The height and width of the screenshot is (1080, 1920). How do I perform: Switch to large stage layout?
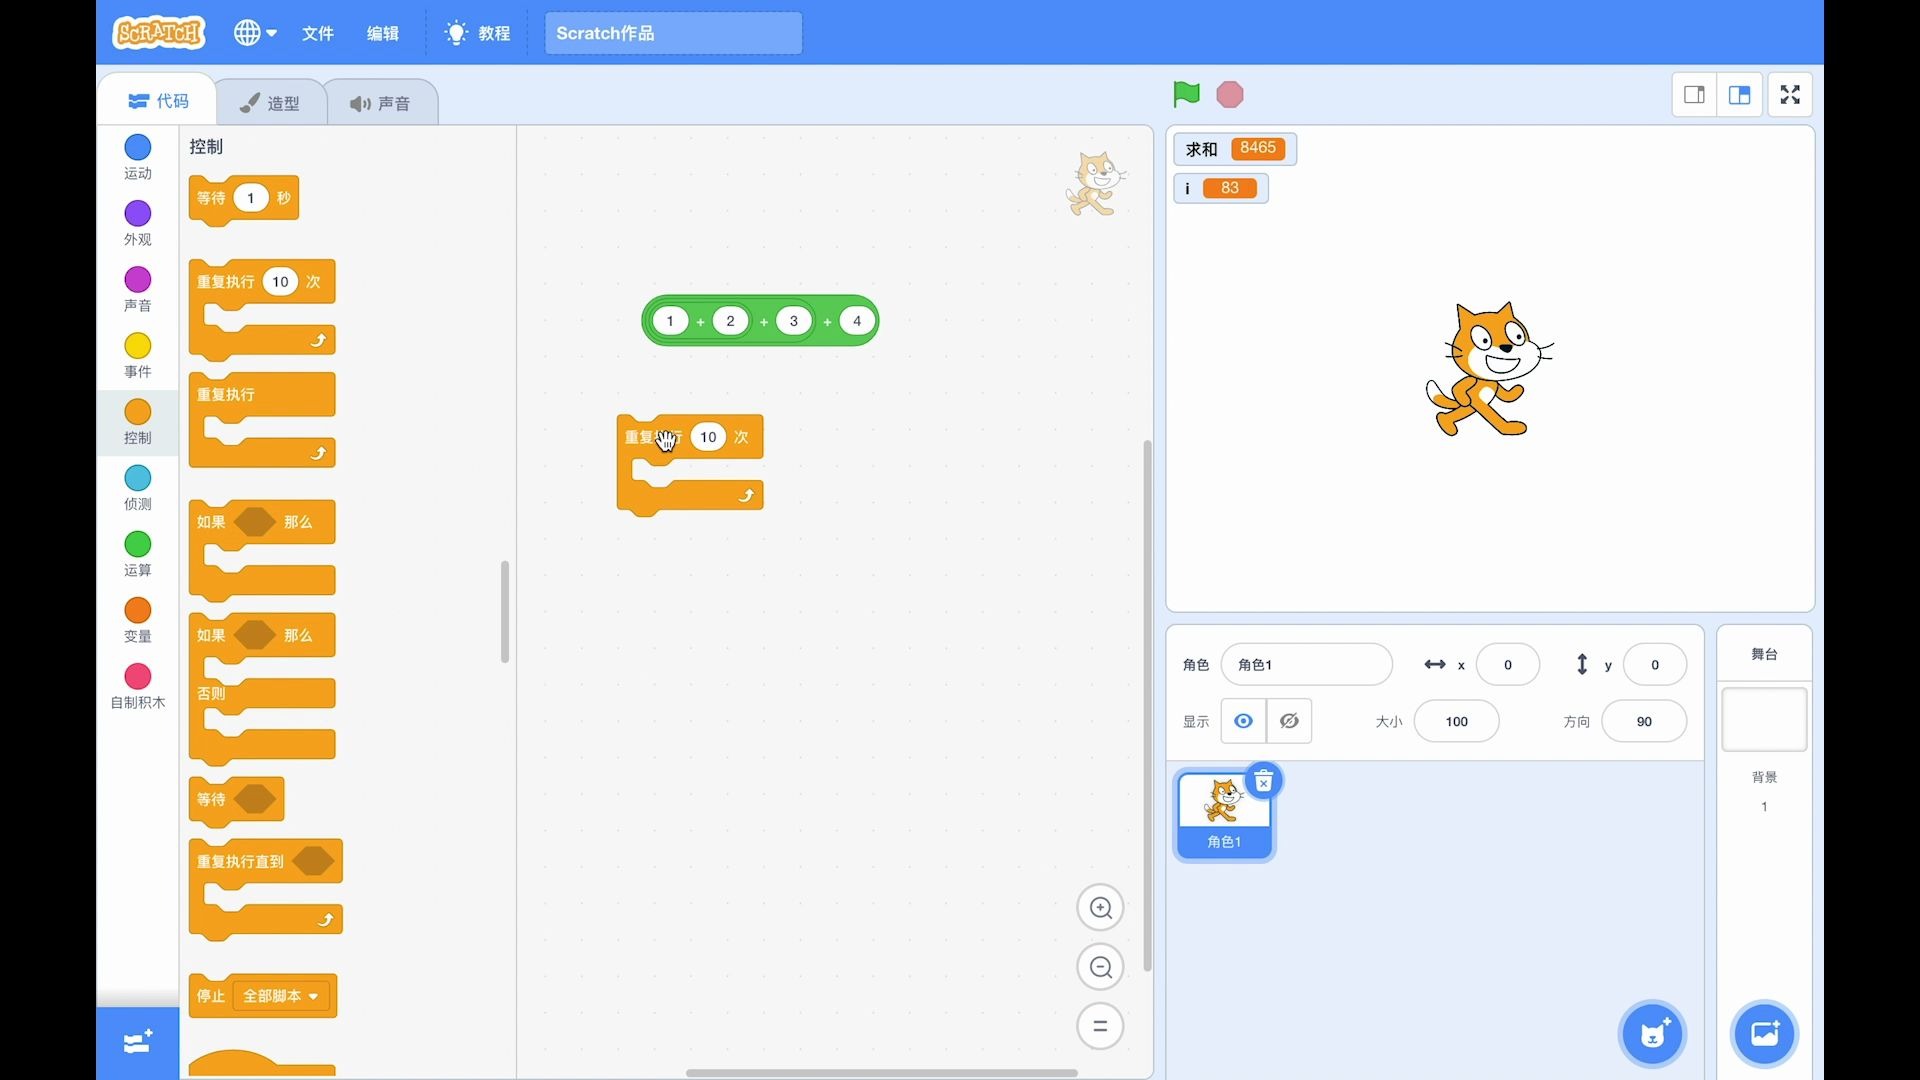(x=1740, y=95)
